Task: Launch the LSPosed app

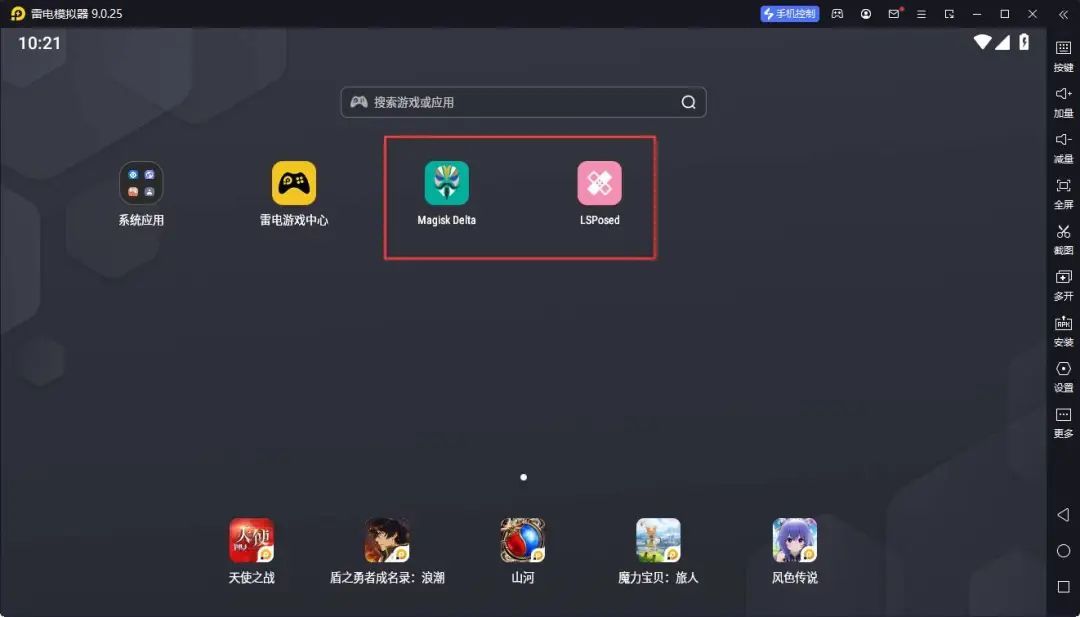Action: (x=599, y=183)
